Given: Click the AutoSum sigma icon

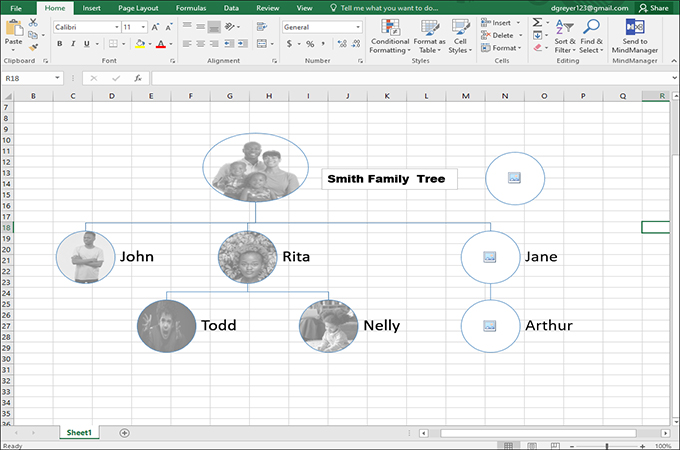Looking at the screenshot, I should (537, 23).
